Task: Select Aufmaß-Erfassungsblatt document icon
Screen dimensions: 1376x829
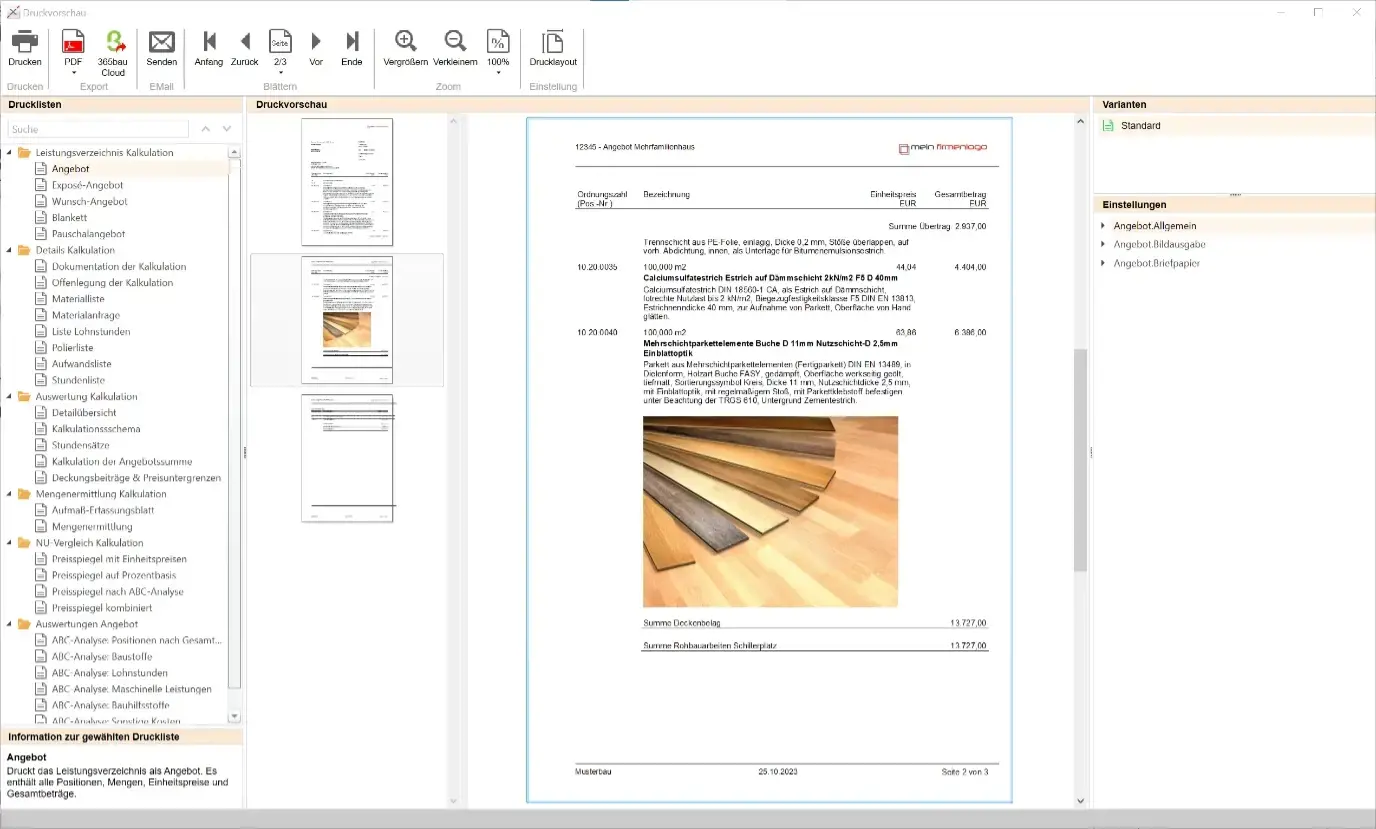Action: click(x=41, y=510)
